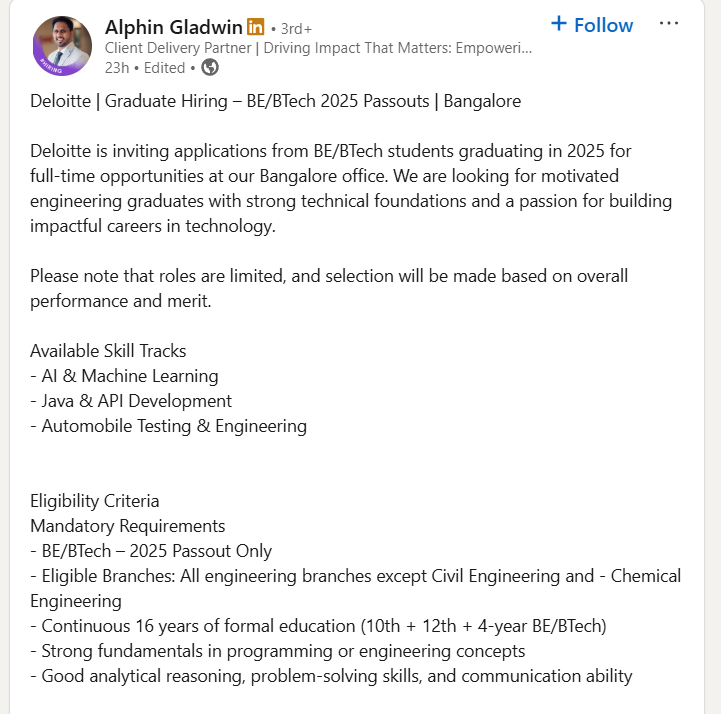
Task: Click the Available Skill Tracks heading
Action: 108,351
